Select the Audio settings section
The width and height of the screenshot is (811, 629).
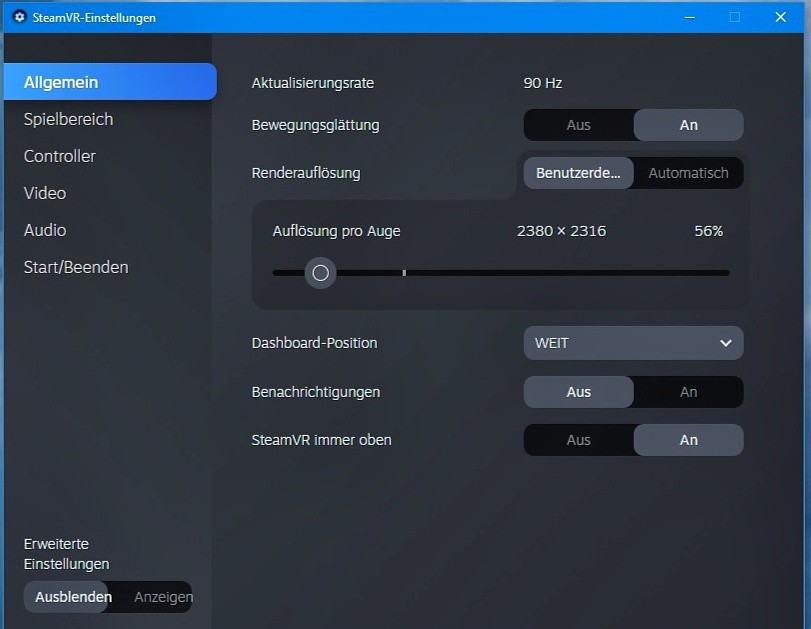(x=45, y=230)
